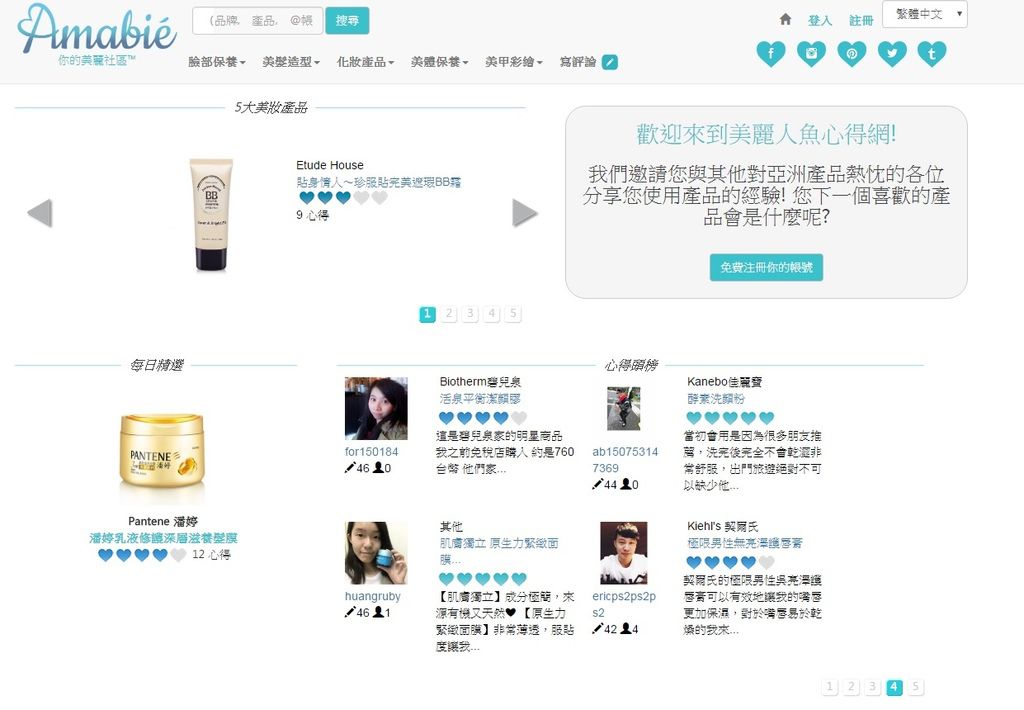The height and width of the screenshot is (710, 1024).
Task: Click the Etude House brand name
Action: pyautogui.click(x=330, y=165)
